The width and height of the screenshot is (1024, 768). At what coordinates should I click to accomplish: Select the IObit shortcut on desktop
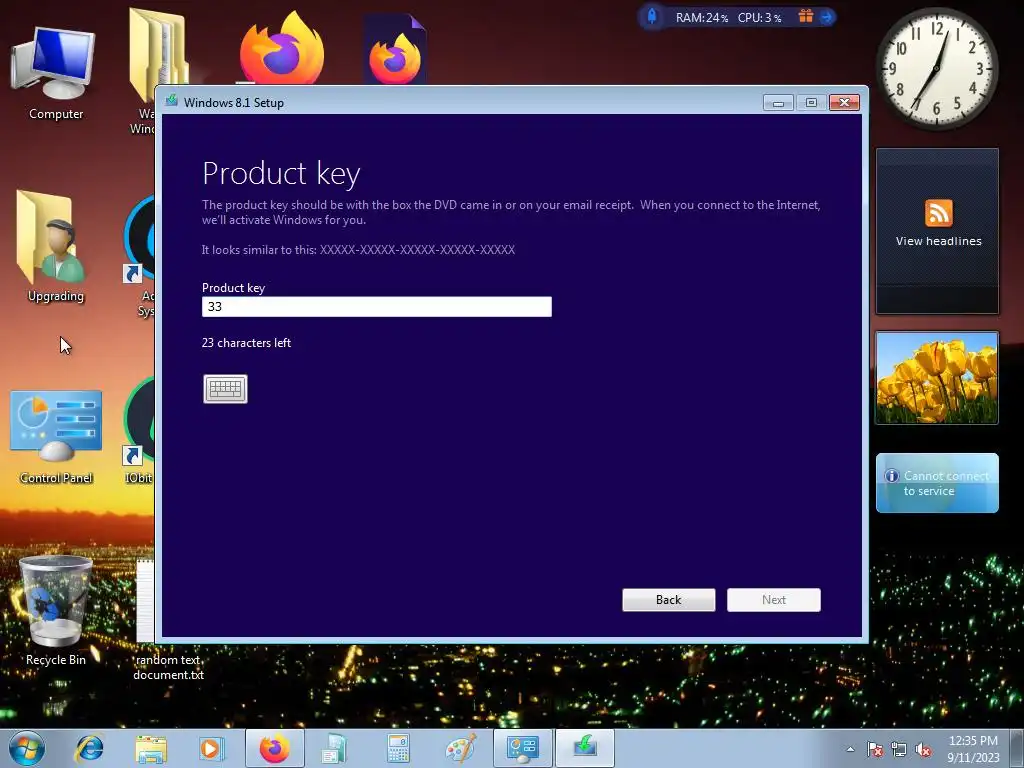pos(140,431)
